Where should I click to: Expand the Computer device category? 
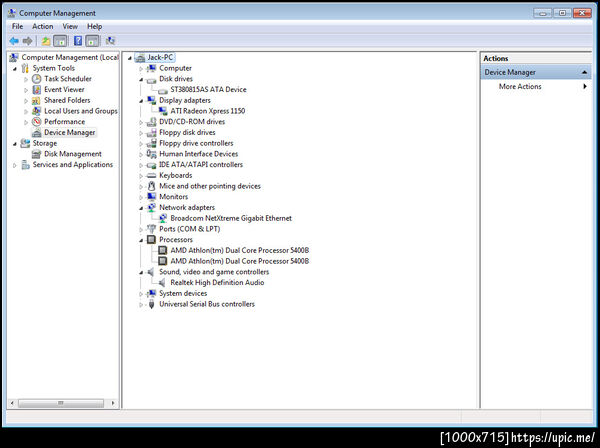[x=141, y=68]
